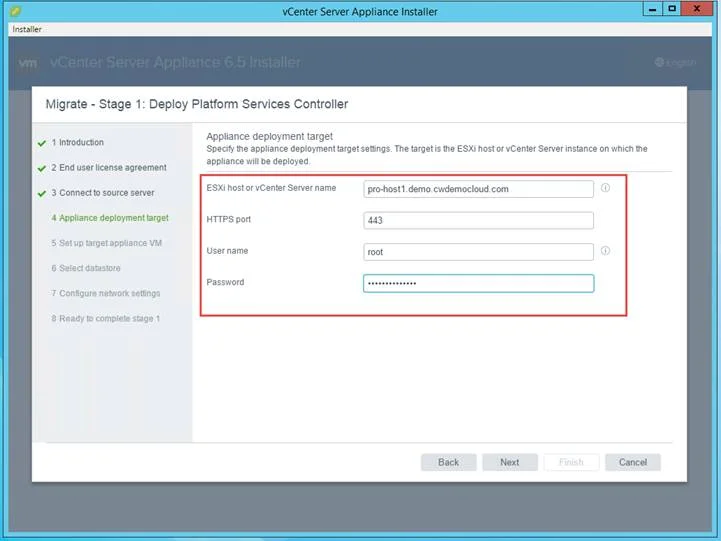This screenshot has height=541, width=721.
Task: Click the Back button
Action: point(448,462)
